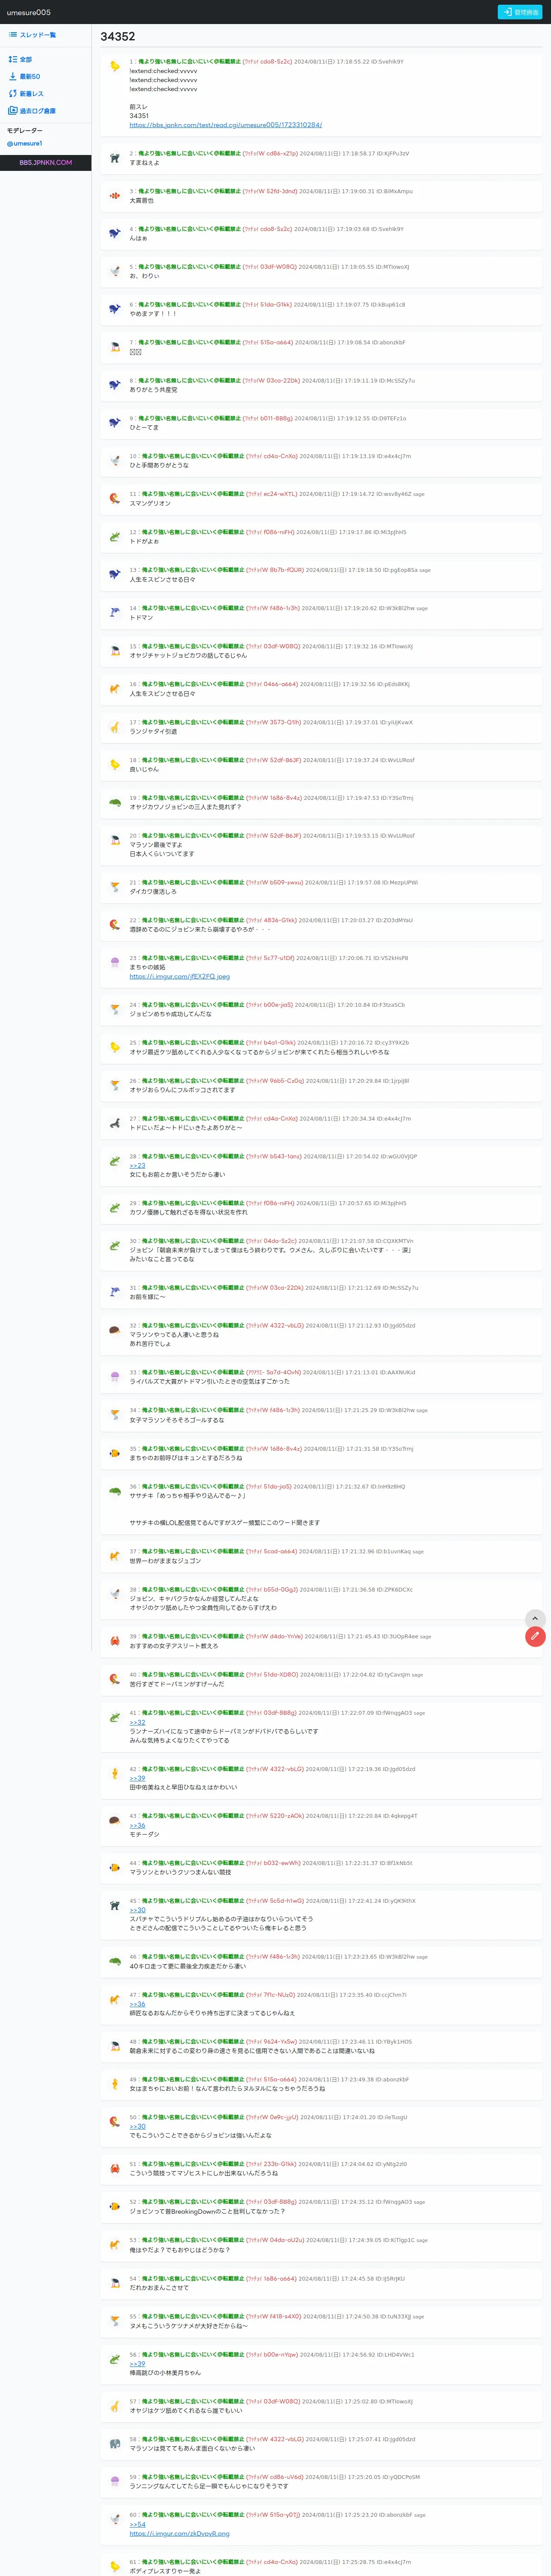Screen dimensions: 551x2576
Task: Click the avatar icon of post 1
Action: 115,66
